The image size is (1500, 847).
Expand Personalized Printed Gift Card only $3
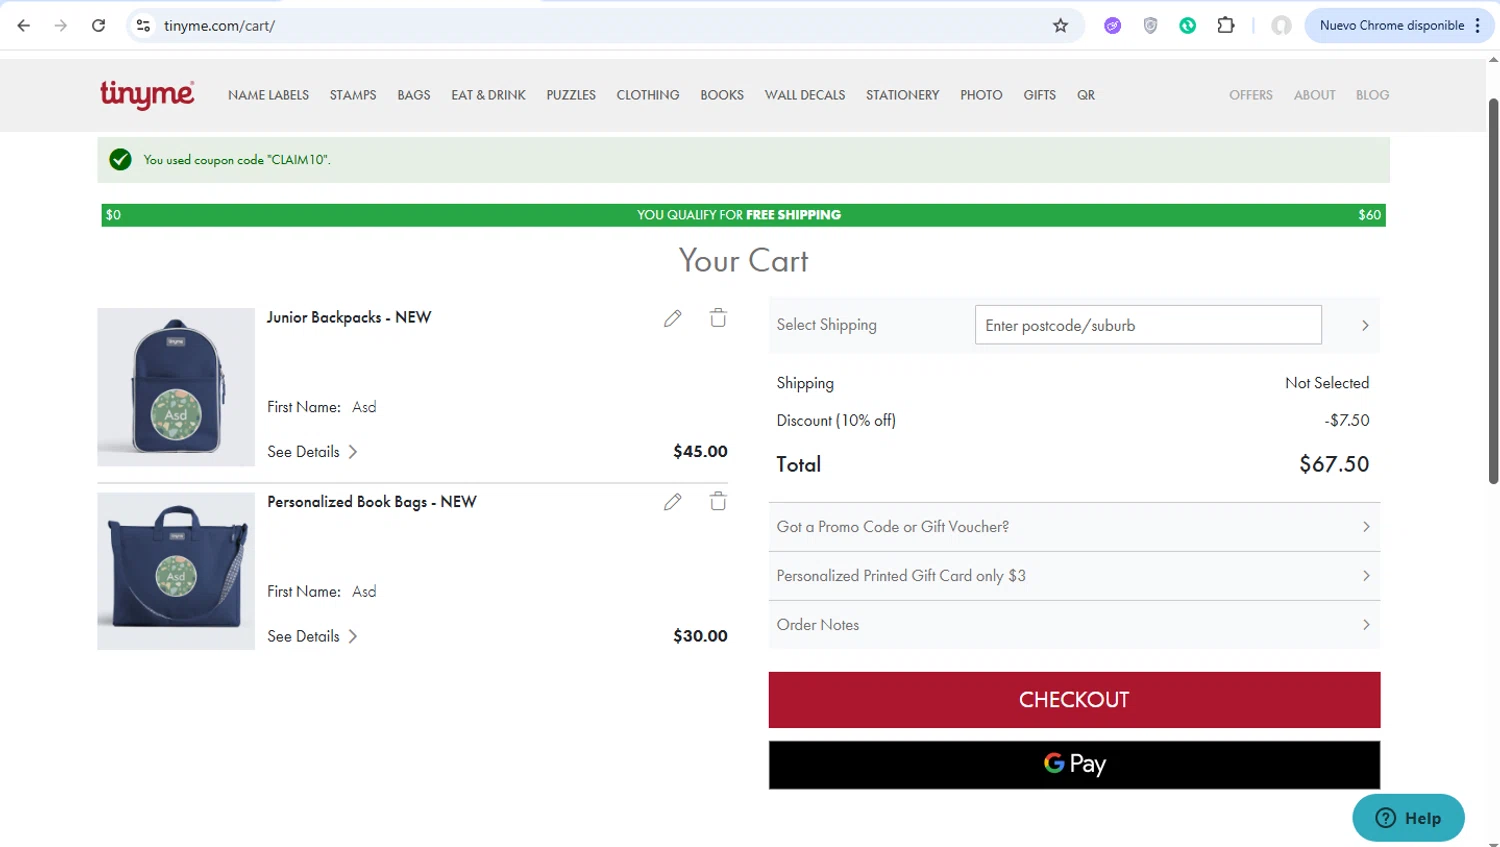[1074, 576]
